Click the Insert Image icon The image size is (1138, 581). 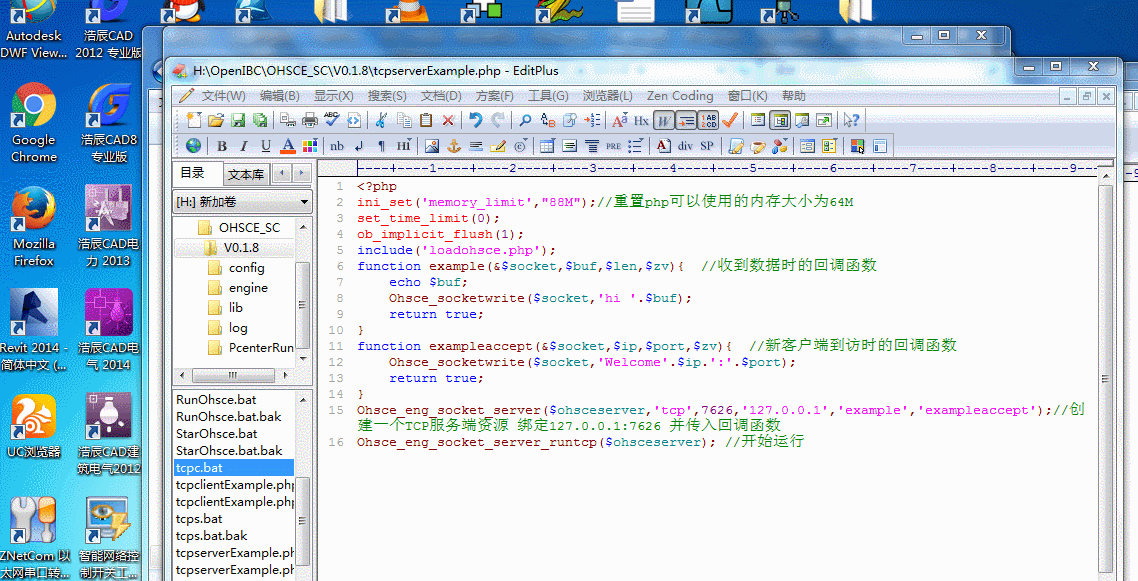[x=433, y=145]
